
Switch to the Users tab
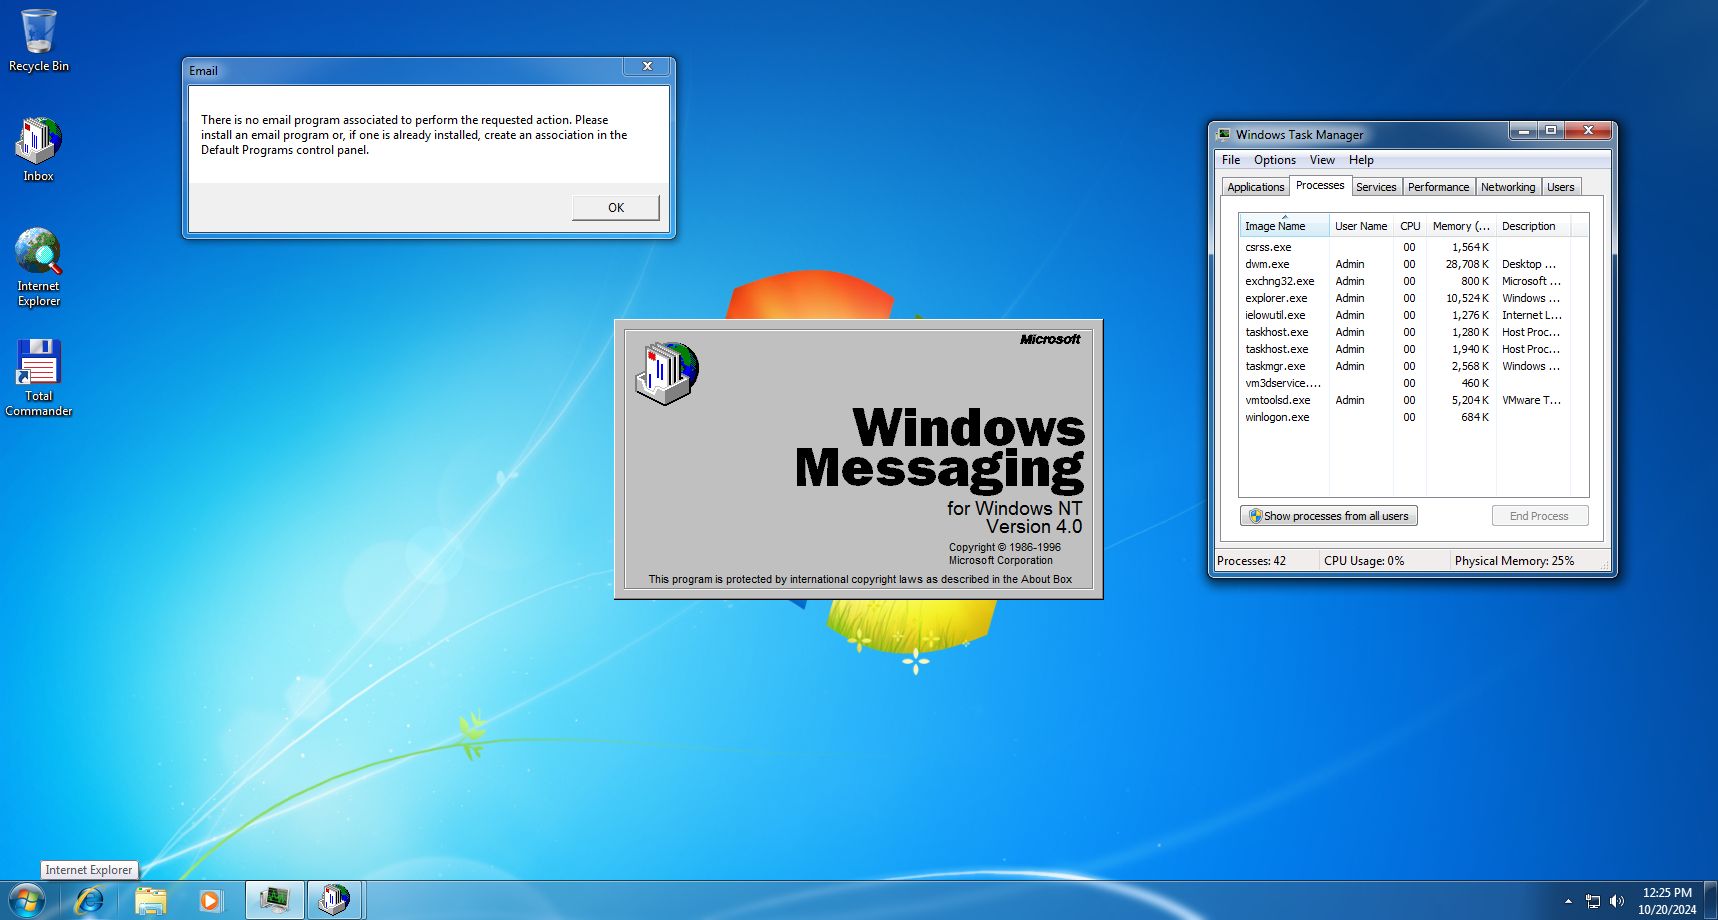[1561, 187]
